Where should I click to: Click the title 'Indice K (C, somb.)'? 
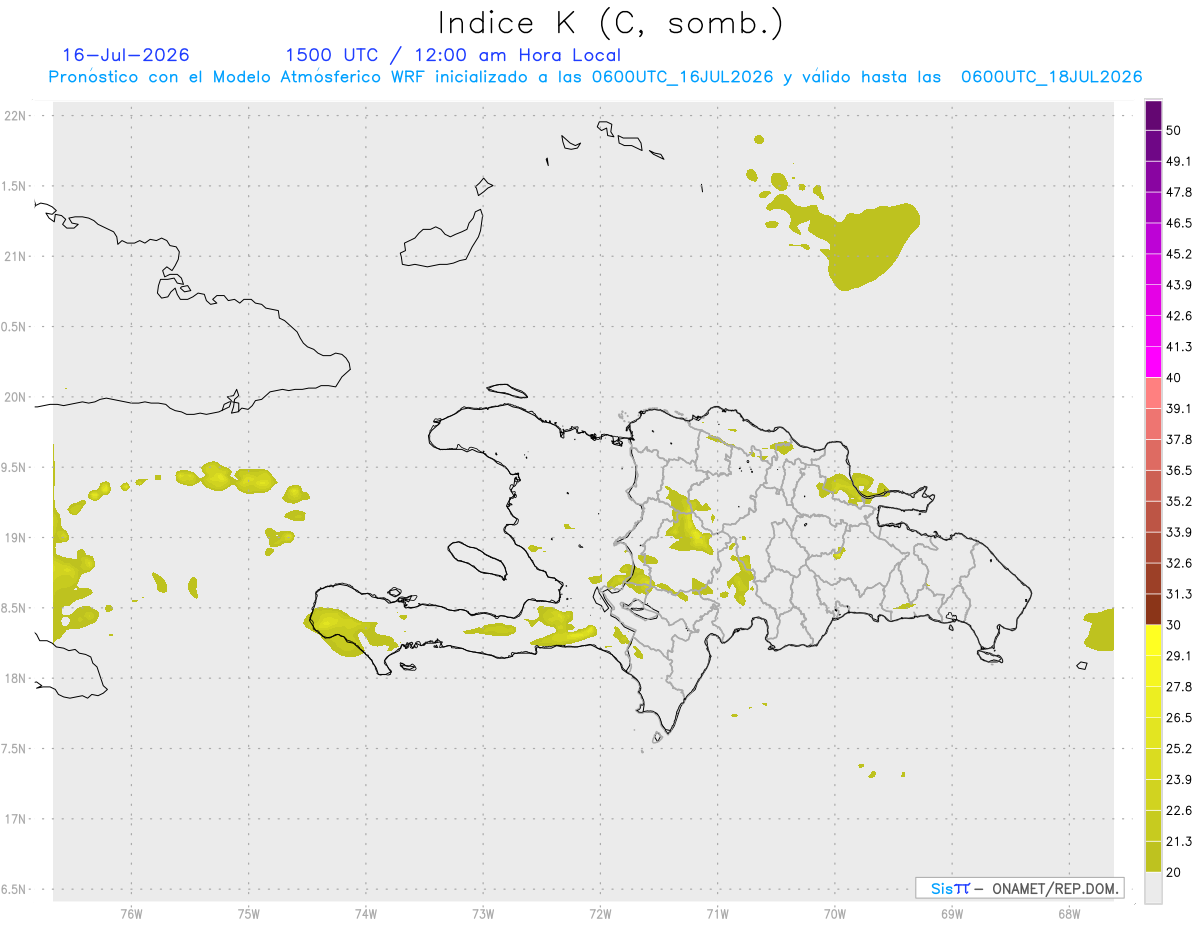pos(611,23)
